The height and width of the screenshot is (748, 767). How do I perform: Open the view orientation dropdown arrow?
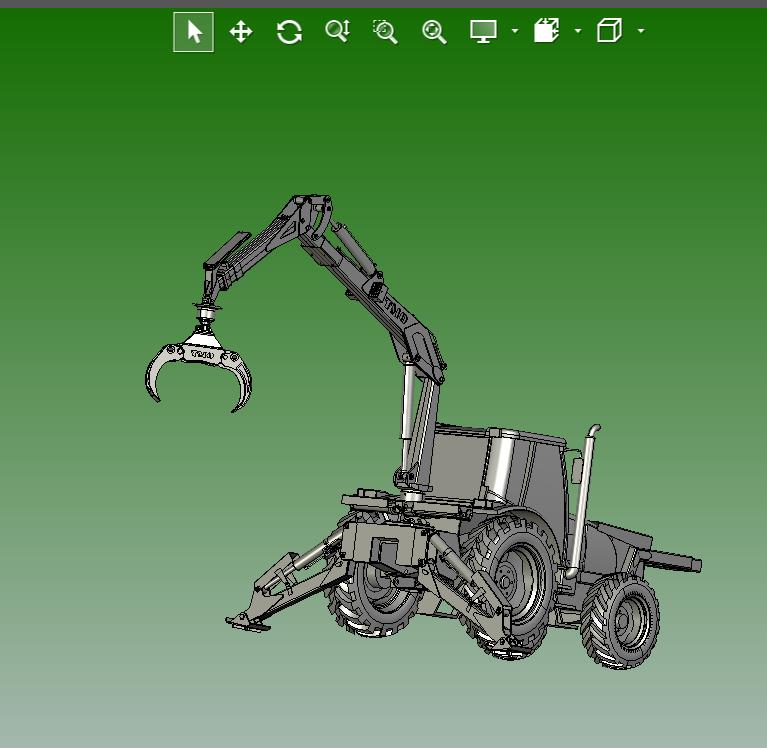[x=641, y=31]
